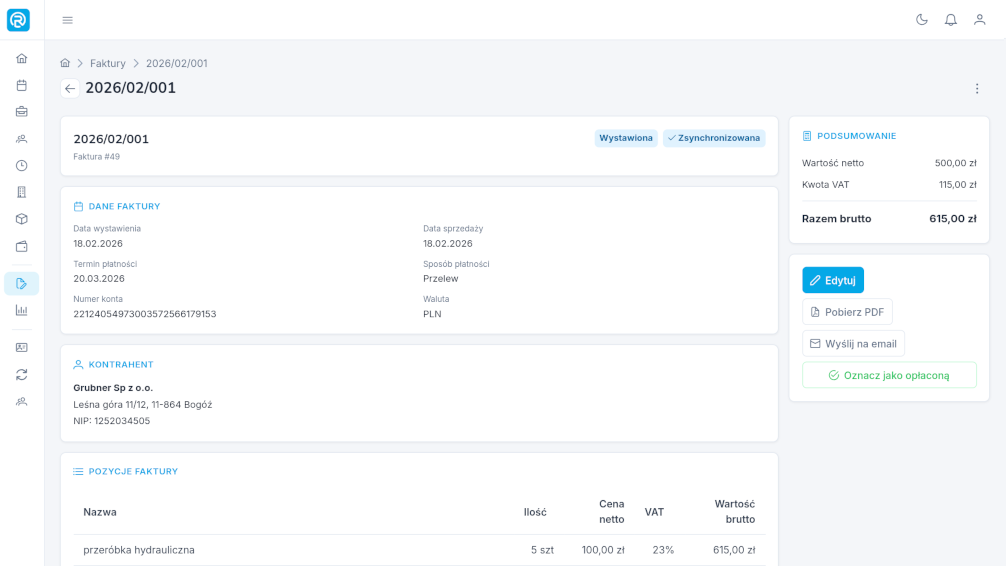Click the app logo in top-left corner
1006x566 pixels.
coord(19,20)
